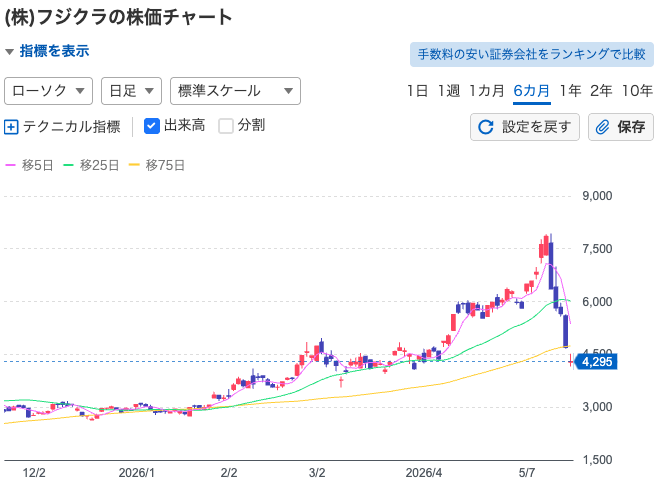Click the 保存 save button

(x=620, y=127)
